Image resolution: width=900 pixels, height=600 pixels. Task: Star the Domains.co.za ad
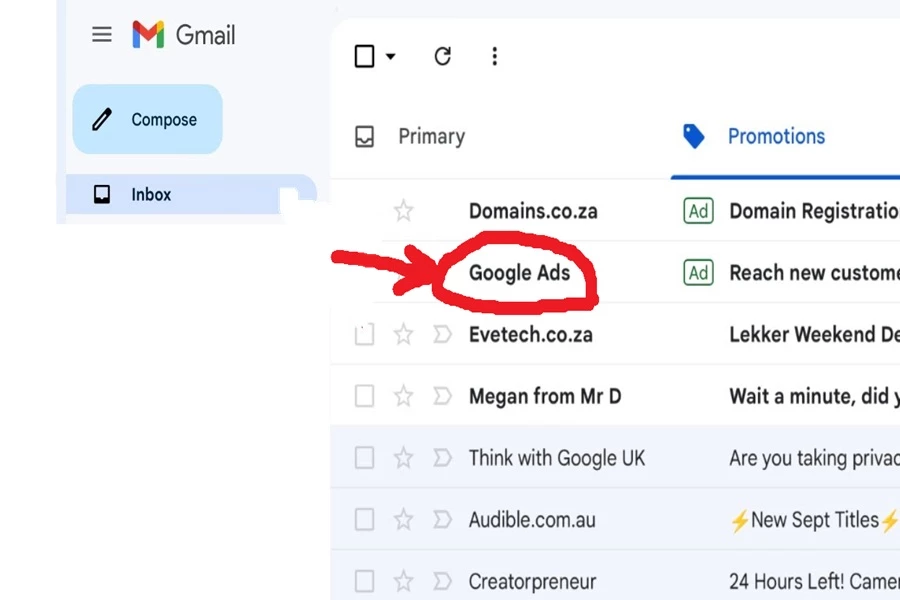[404, 211]
